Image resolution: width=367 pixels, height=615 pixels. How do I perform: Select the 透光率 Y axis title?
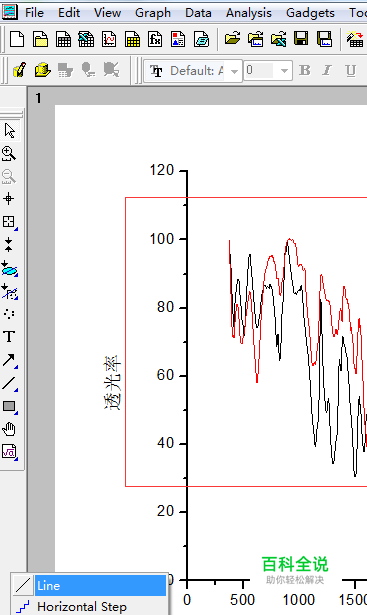[x=113, y=383]
